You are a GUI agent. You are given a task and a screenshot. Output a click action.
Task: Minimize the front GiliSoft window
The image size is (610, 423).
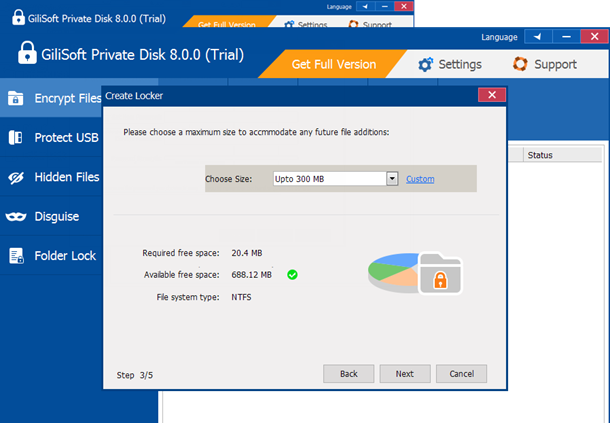(x=566, y=37)
